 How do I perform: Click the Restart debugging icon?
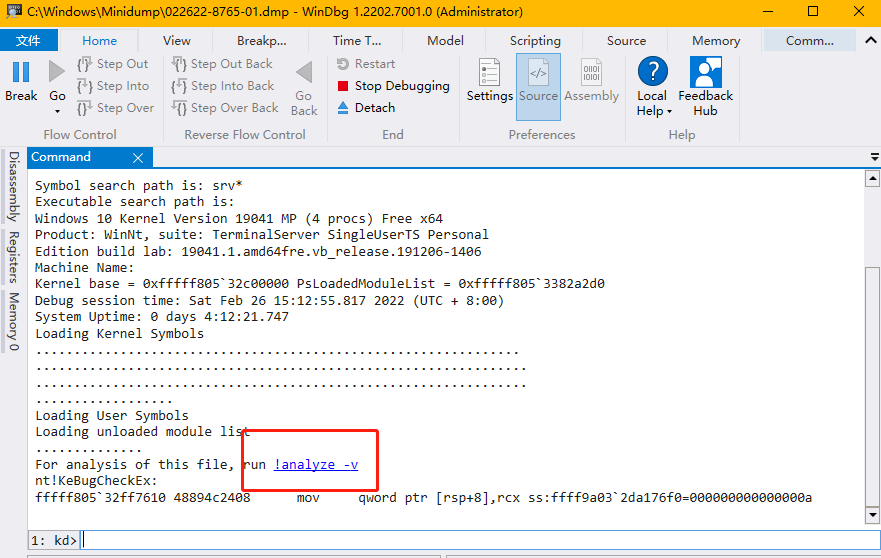(344, 64)
